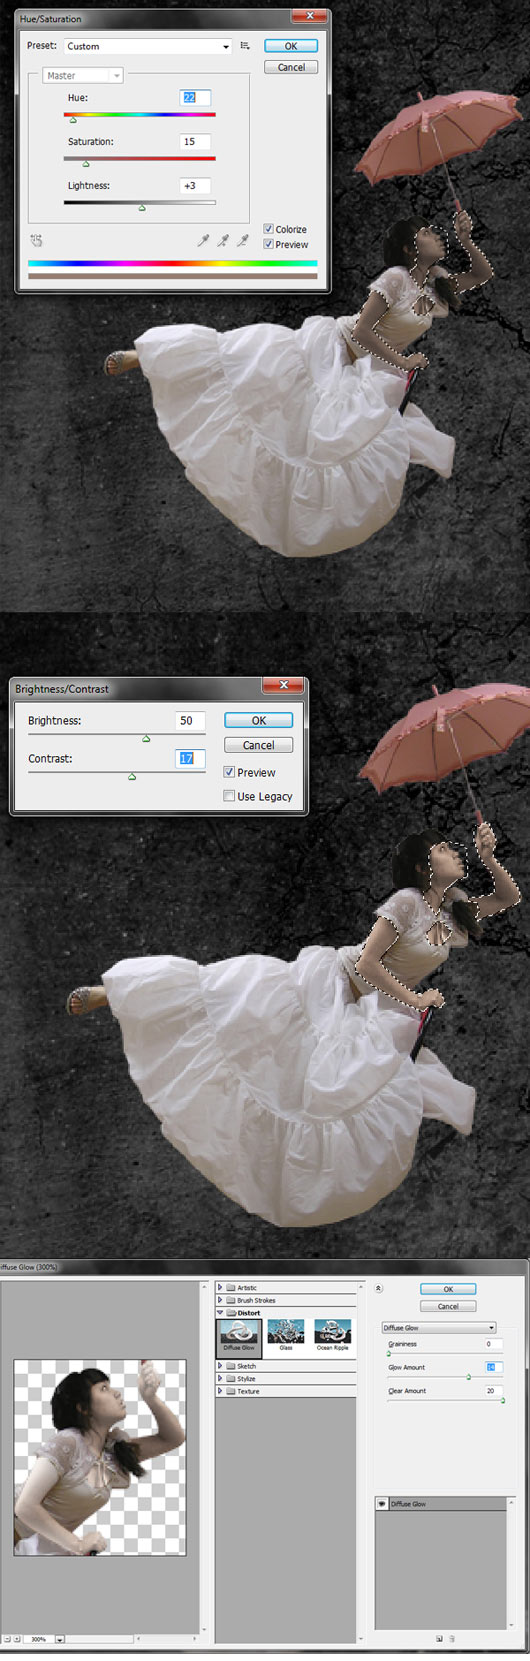Click the Lightness slider handle

[x=142, y=208]
